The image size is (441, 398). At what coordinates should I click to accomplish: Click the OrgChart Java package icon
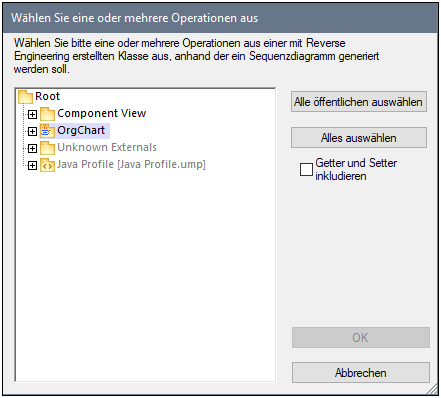click(x=47, y=131)
